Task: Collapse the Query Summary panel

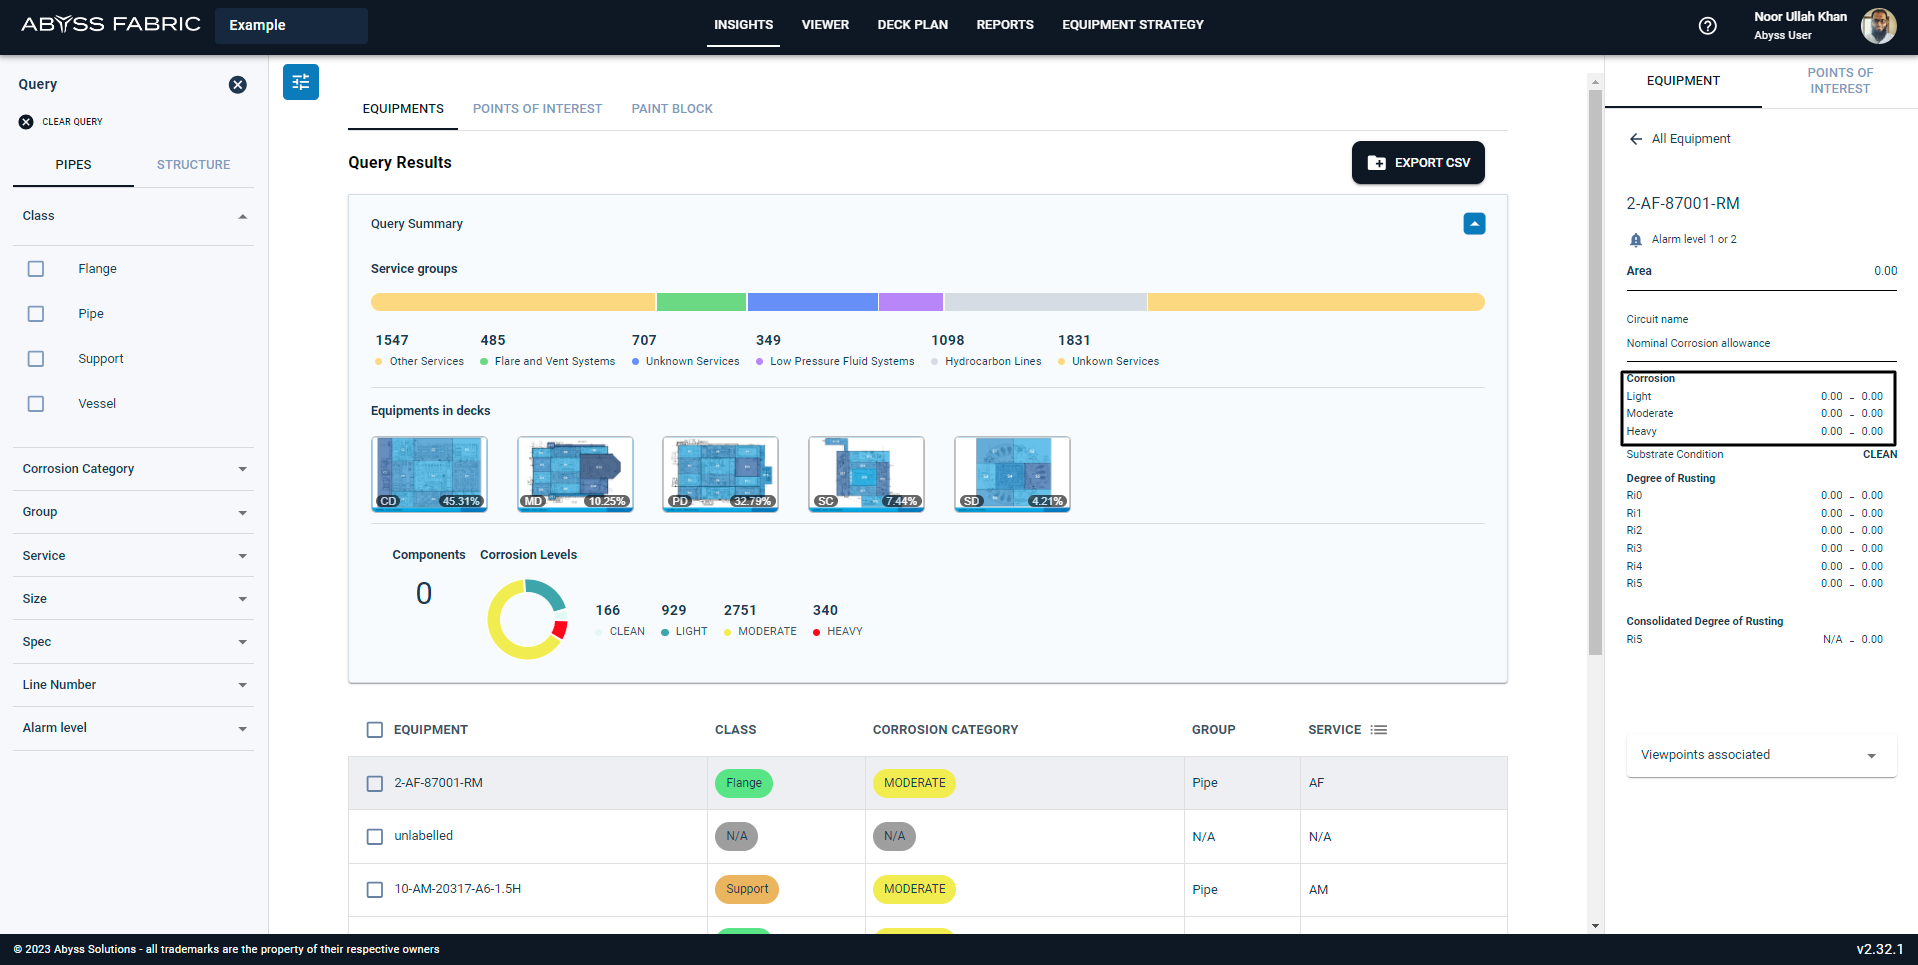Action: click(x=1474, y=224)
